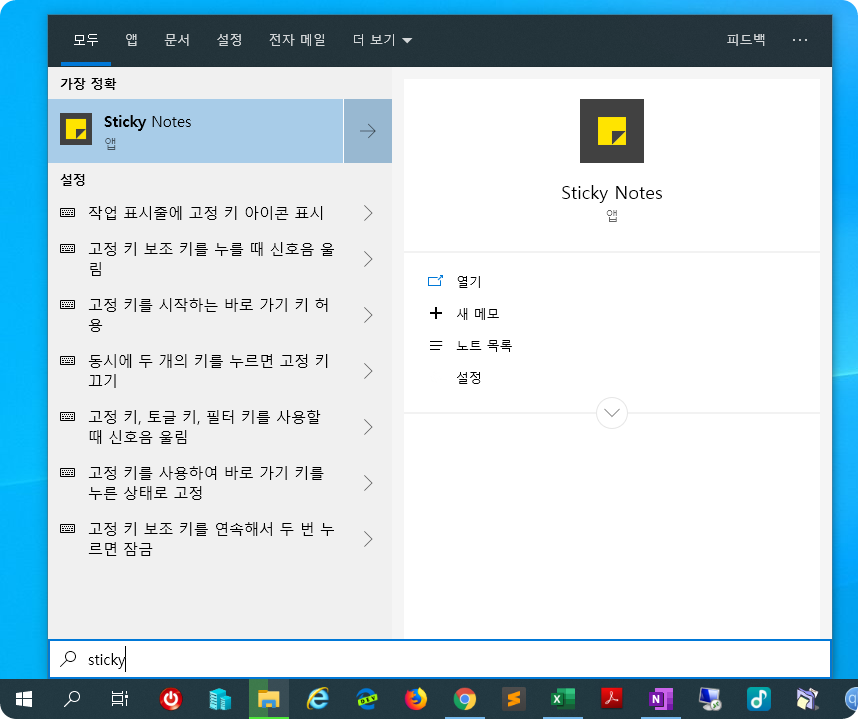Click 가장 정확 section heading
This screenshot has width=858, height=719.
[x=88, y=84]
